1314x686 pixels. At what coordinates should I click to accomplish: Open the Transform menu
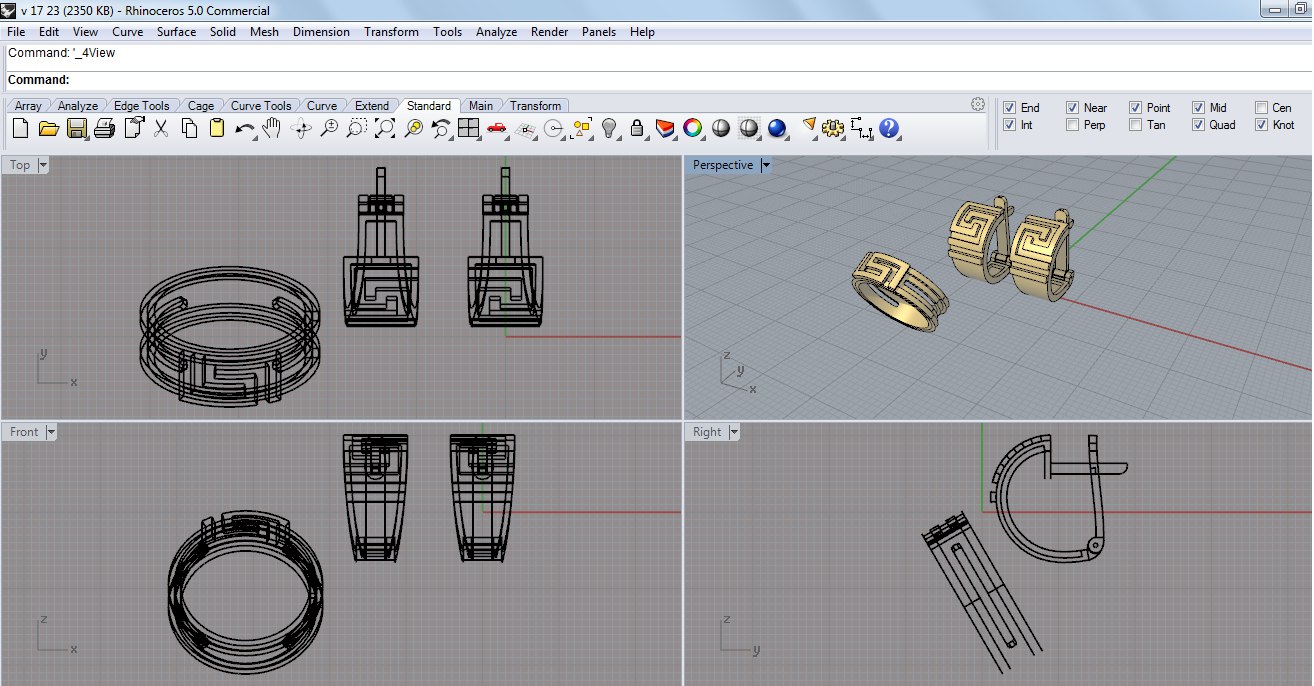pyautogui.click(x=391, y=31)
